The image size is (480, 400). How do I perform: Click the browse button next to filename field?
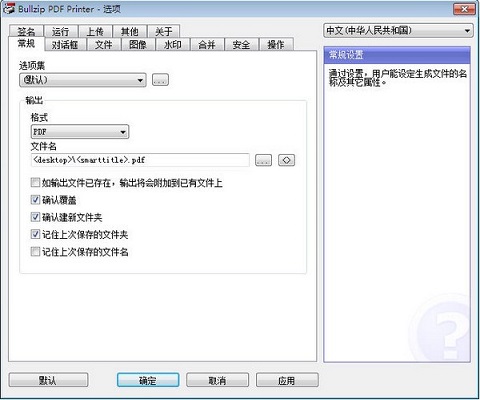point(263,160)
